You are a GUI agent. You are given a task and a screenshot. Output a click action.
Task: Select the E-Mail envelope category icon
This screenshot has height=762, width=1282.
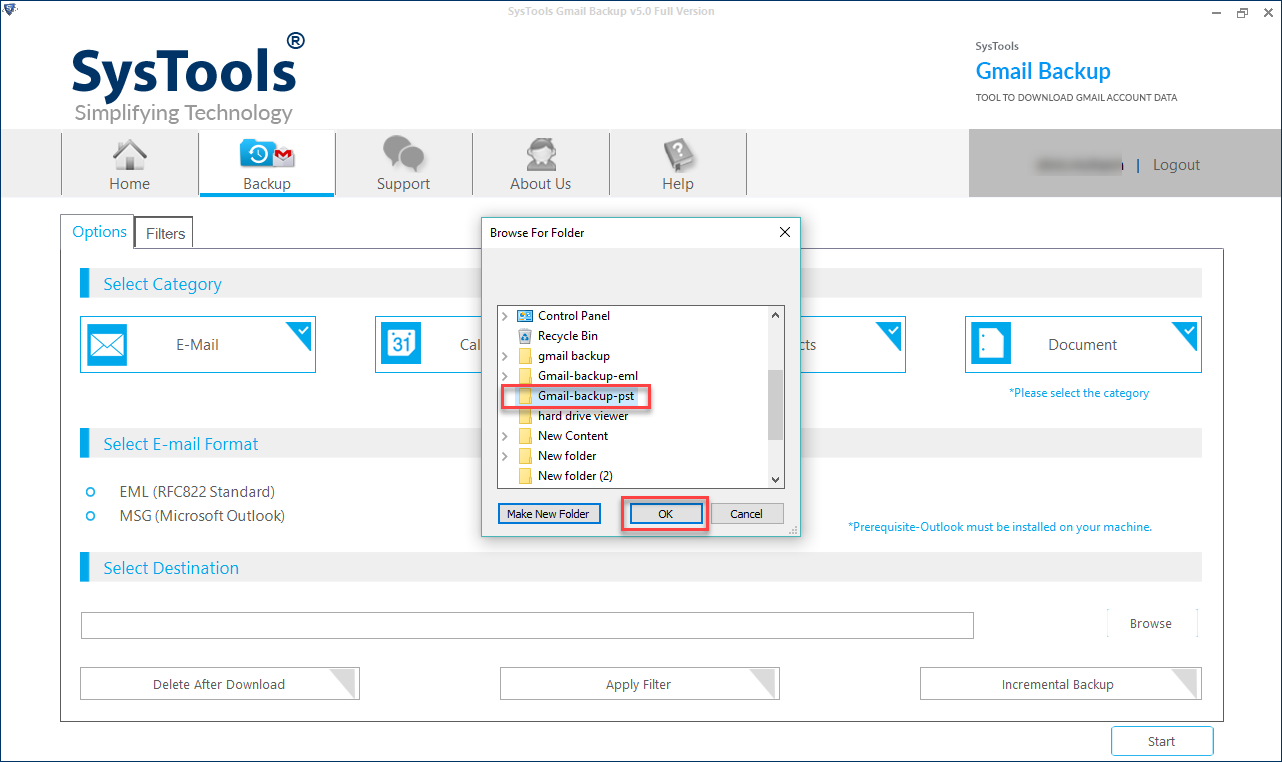pos(107,345)
